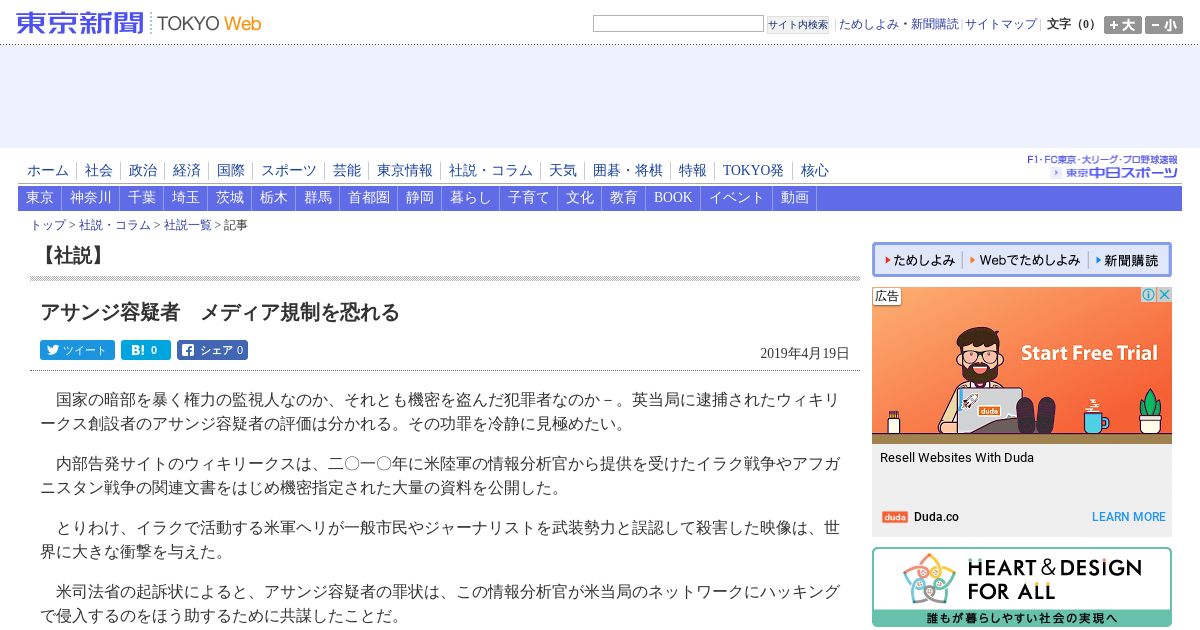Select the 栃木 regional tab
Screen dimensions: 1200x630
tap(274, 198)
